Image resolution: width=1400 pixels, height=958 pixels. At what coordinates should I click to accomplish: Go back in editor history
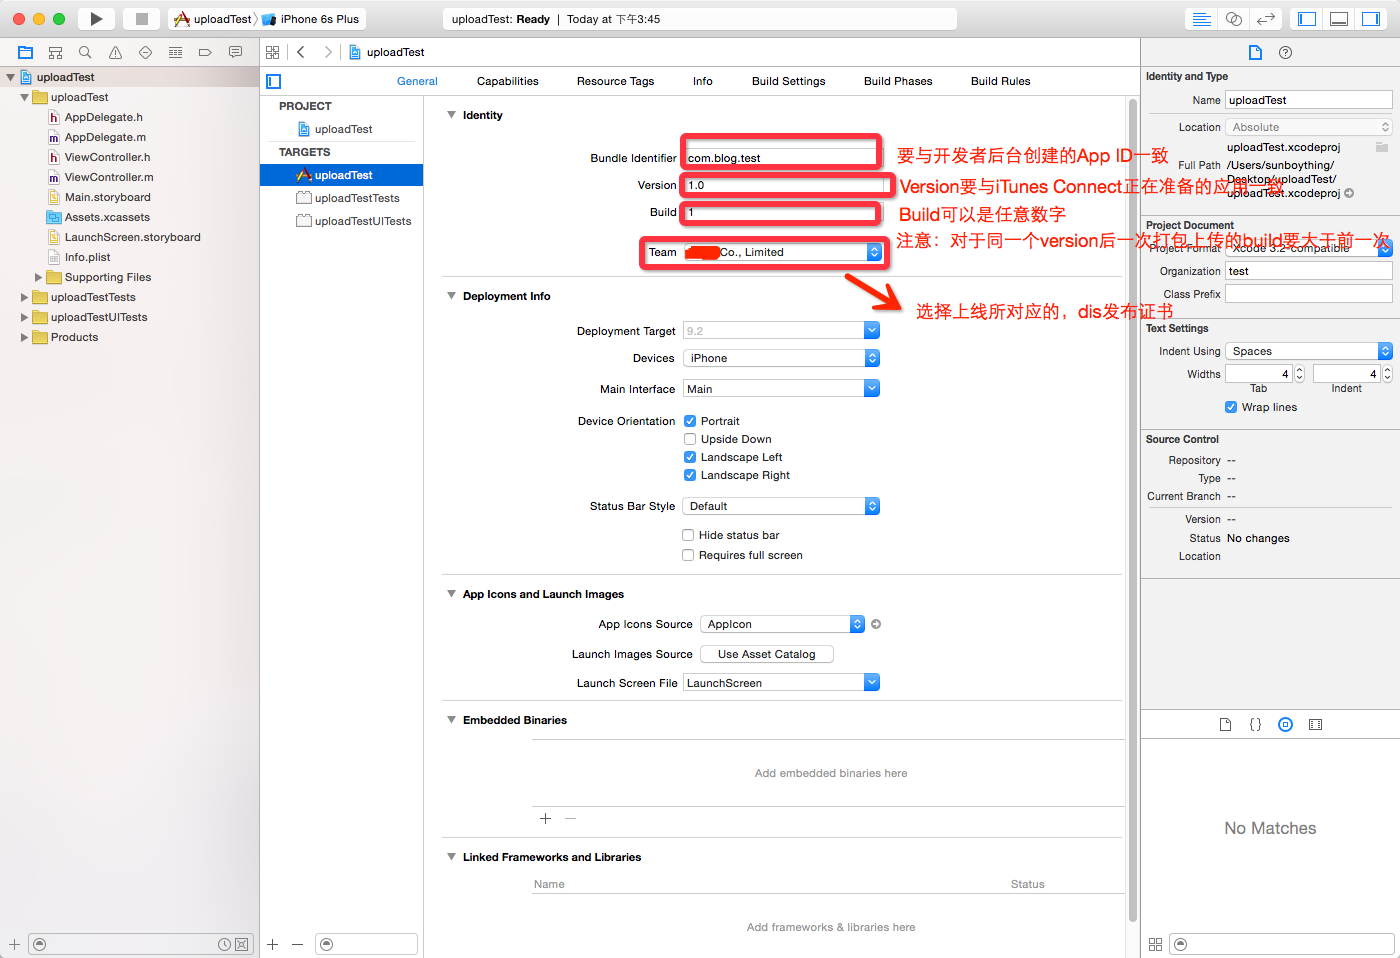click(x=301, y=52)
